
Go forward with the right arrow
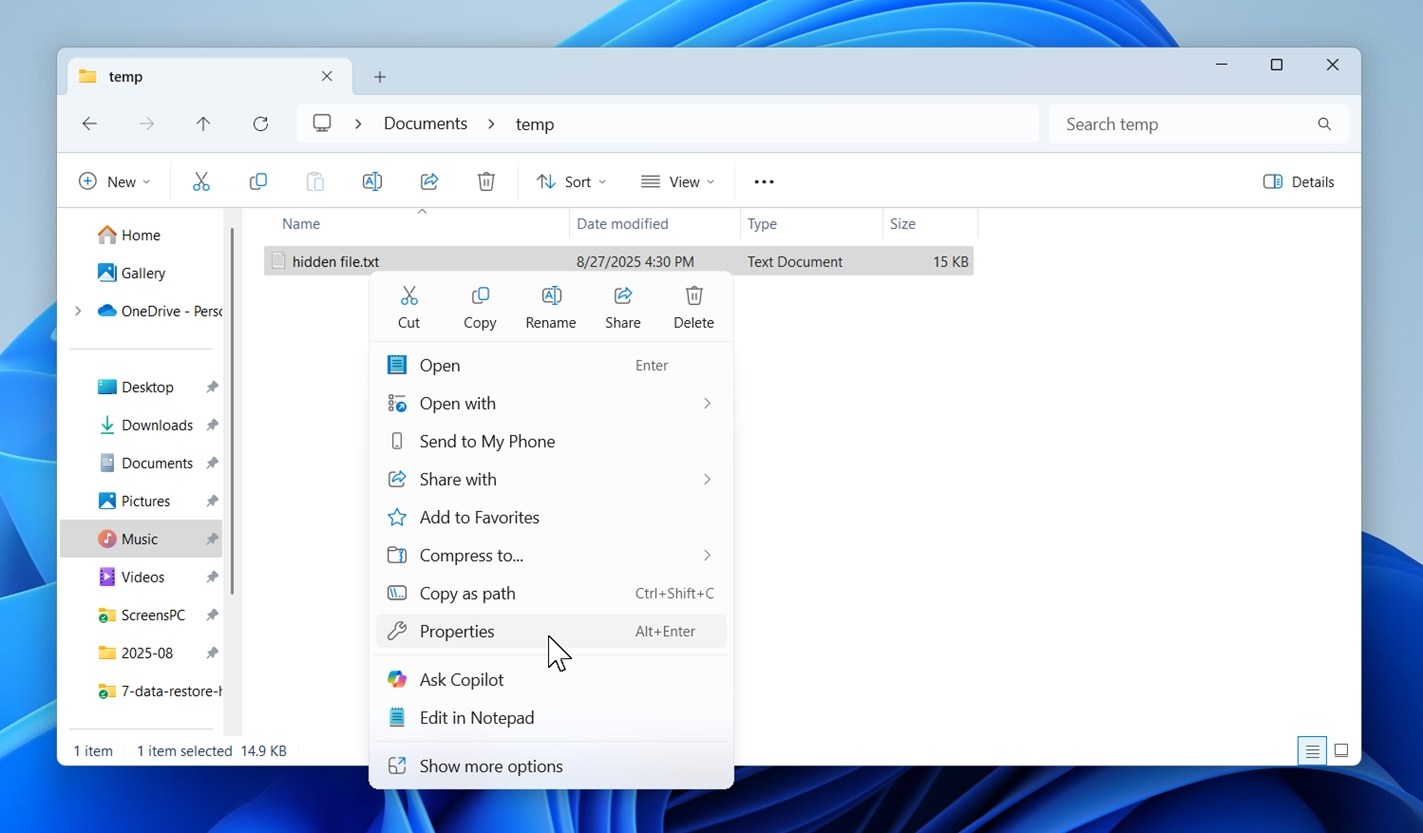(x=147, y=124)
